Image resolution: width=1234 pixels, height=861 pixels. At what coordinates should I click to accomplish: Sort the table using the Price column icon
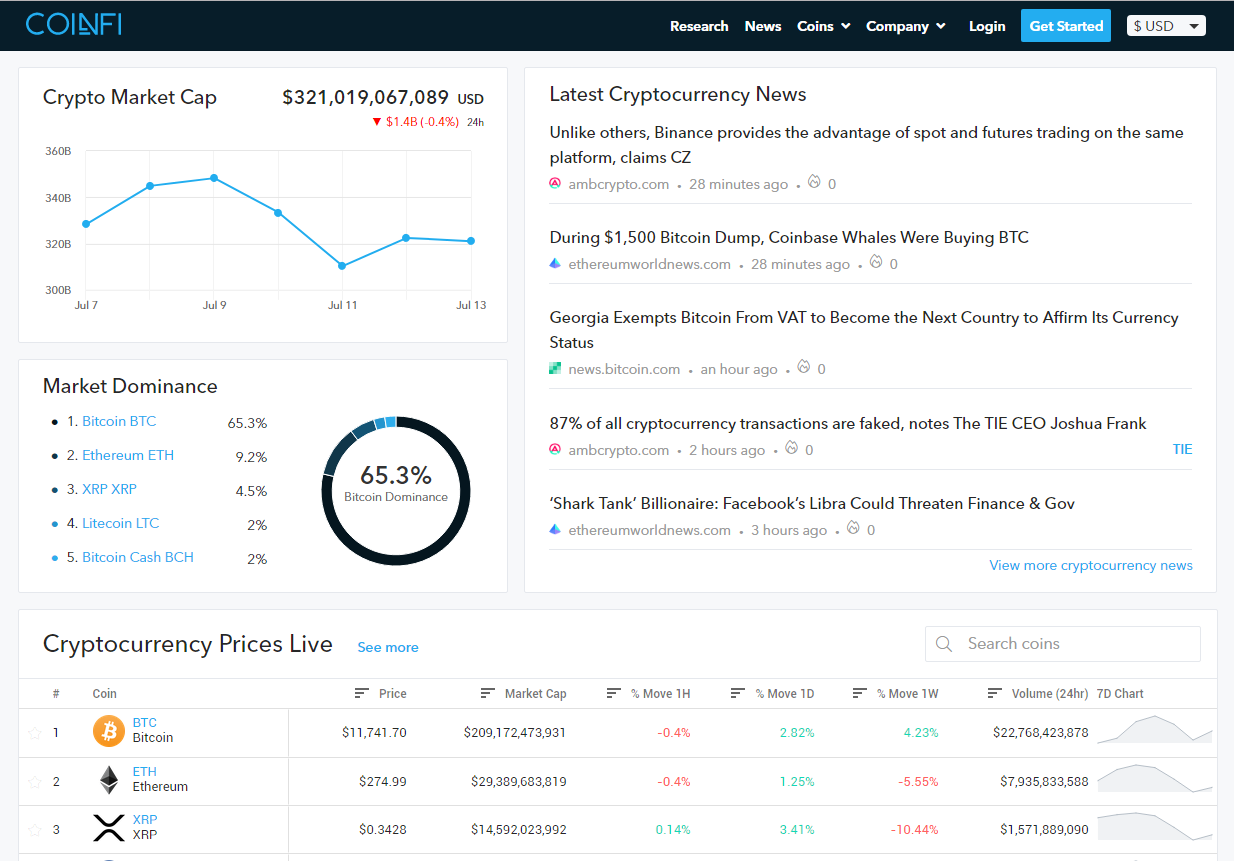click(x=362, y=693)
